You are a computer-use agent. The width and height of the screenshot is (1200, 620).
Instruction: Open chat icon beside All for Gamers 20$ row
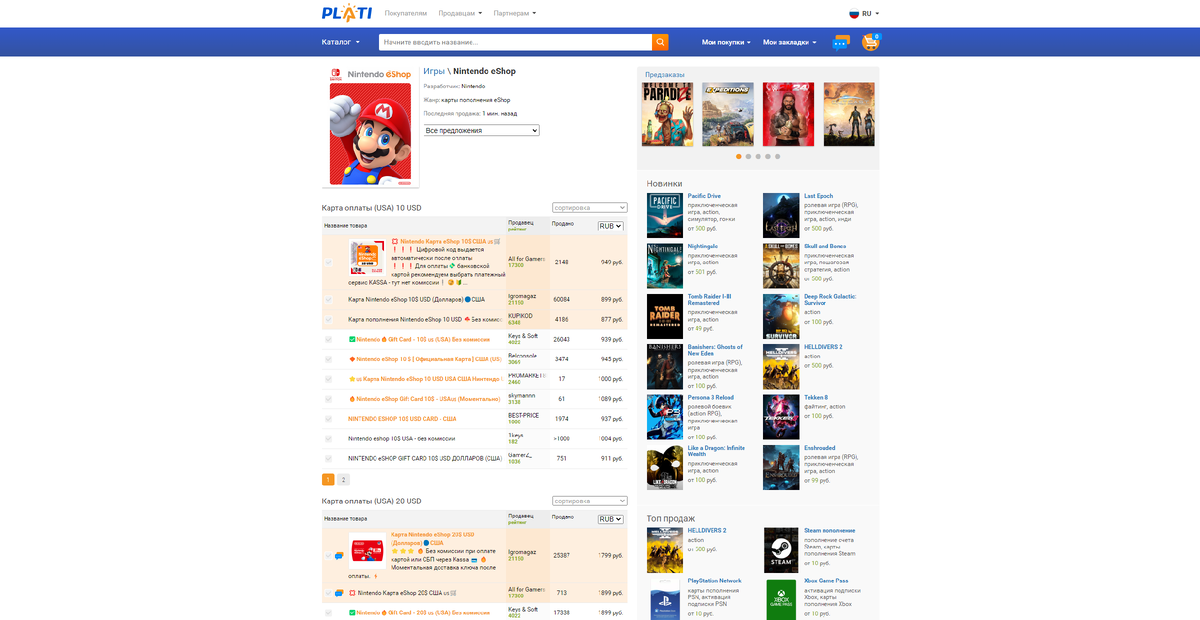340,593
